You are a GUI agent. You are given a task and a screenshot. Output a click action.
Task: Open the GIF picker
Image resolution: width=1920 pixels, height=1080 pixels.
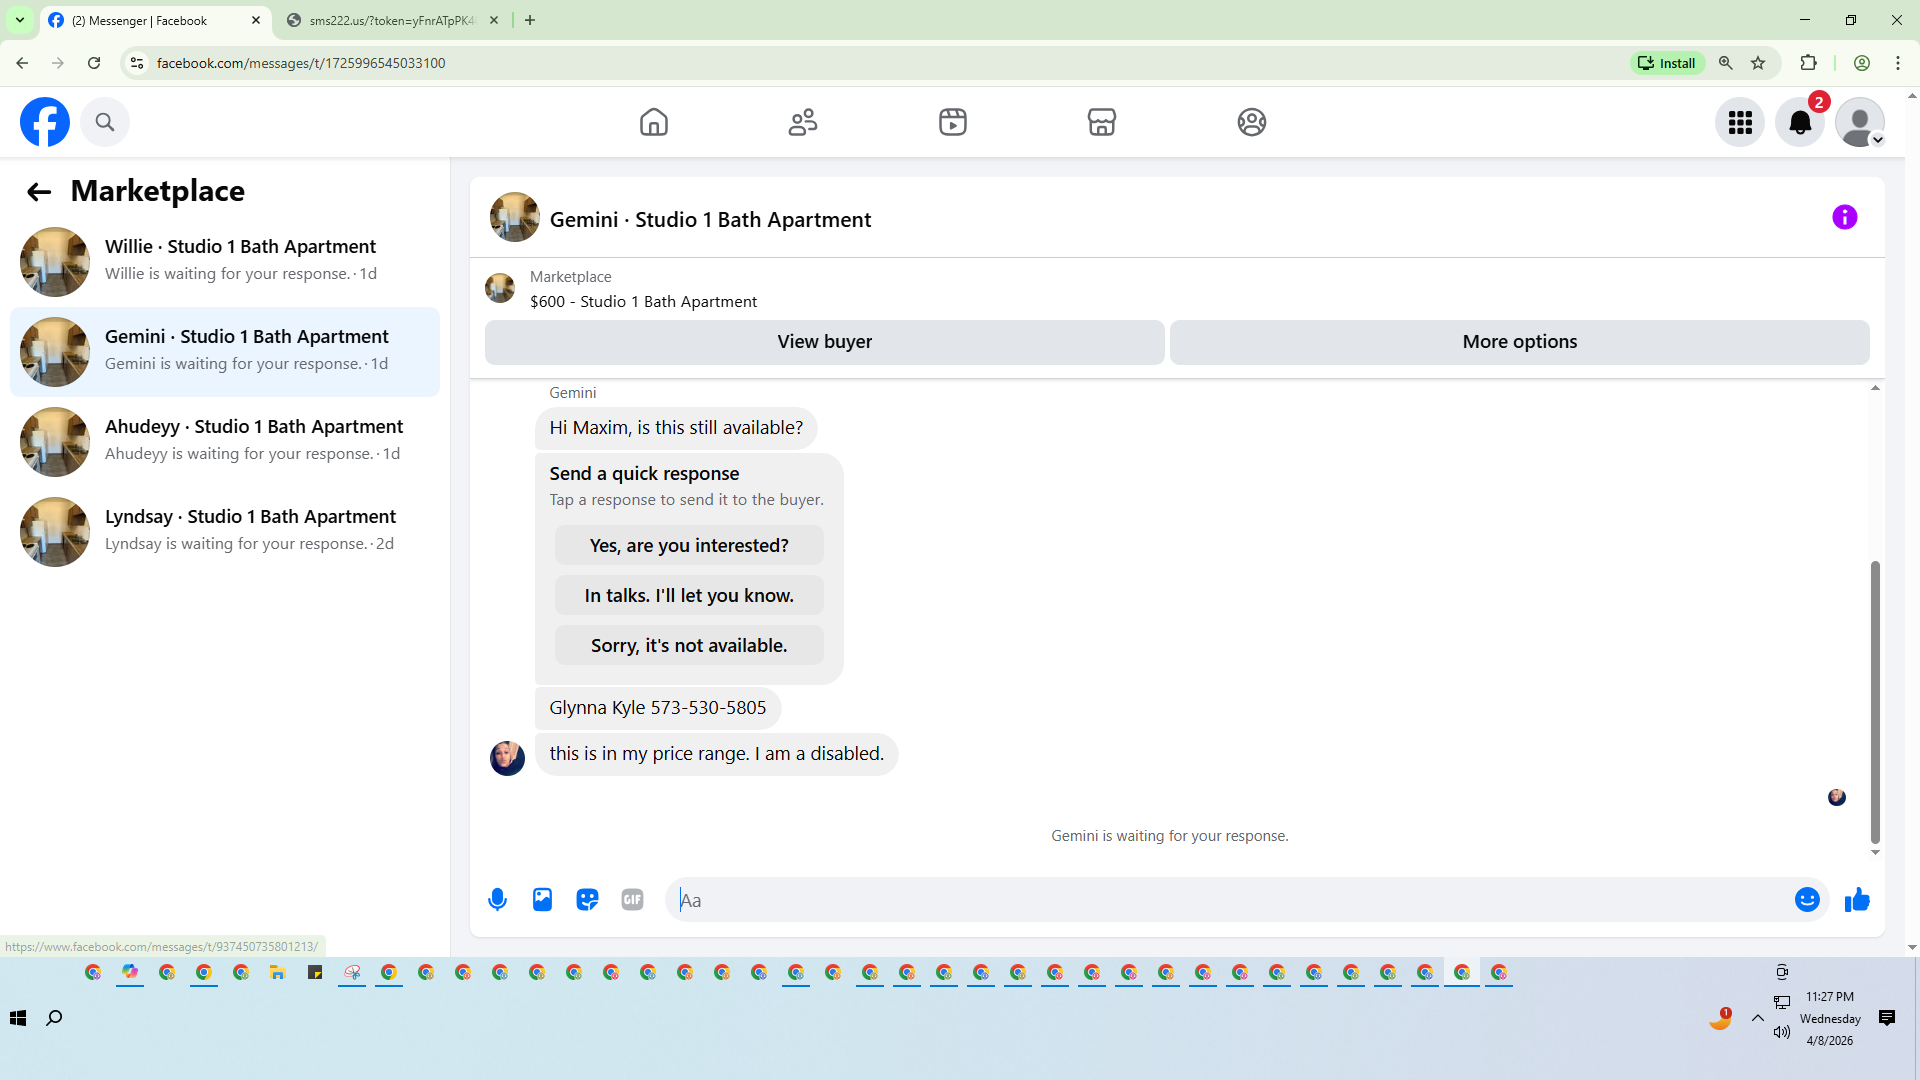coord(632,900)
